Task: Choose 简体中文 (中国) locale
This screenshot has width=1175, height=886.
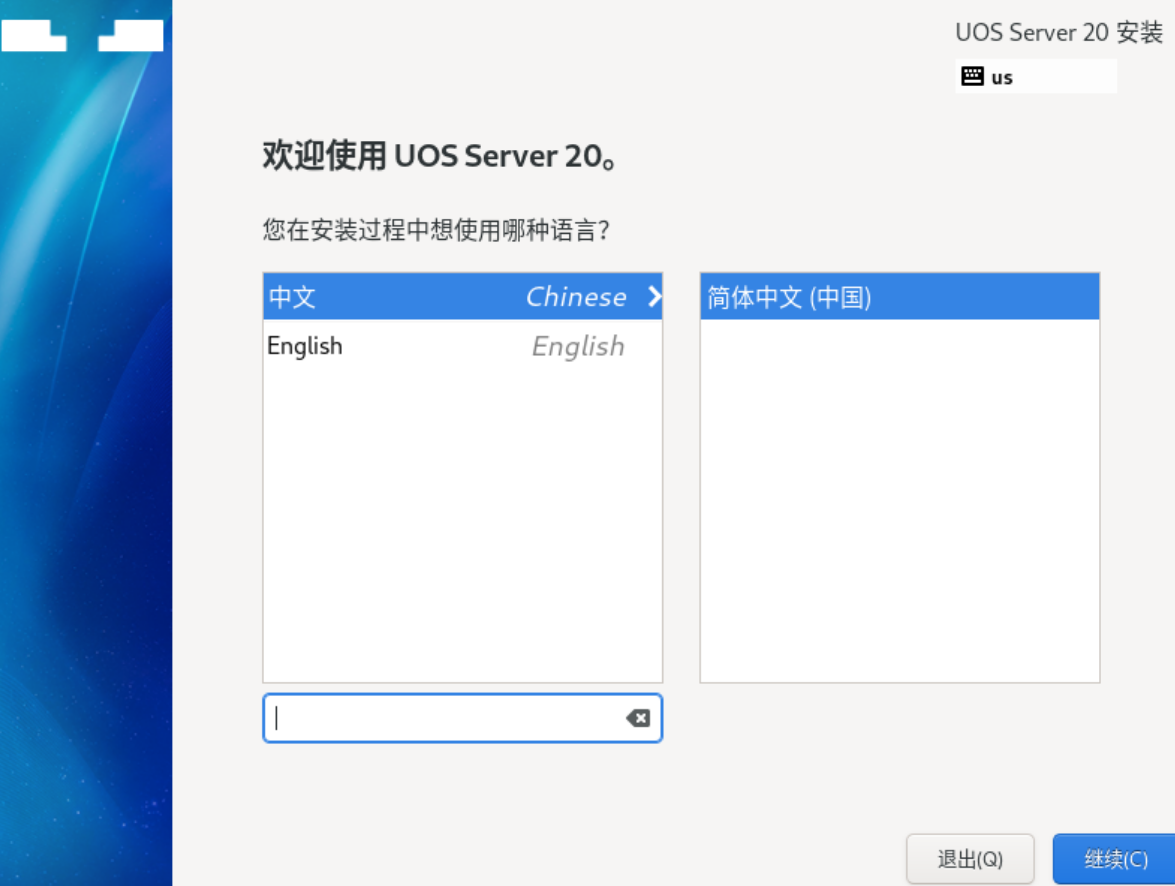Action: (899, 297)
